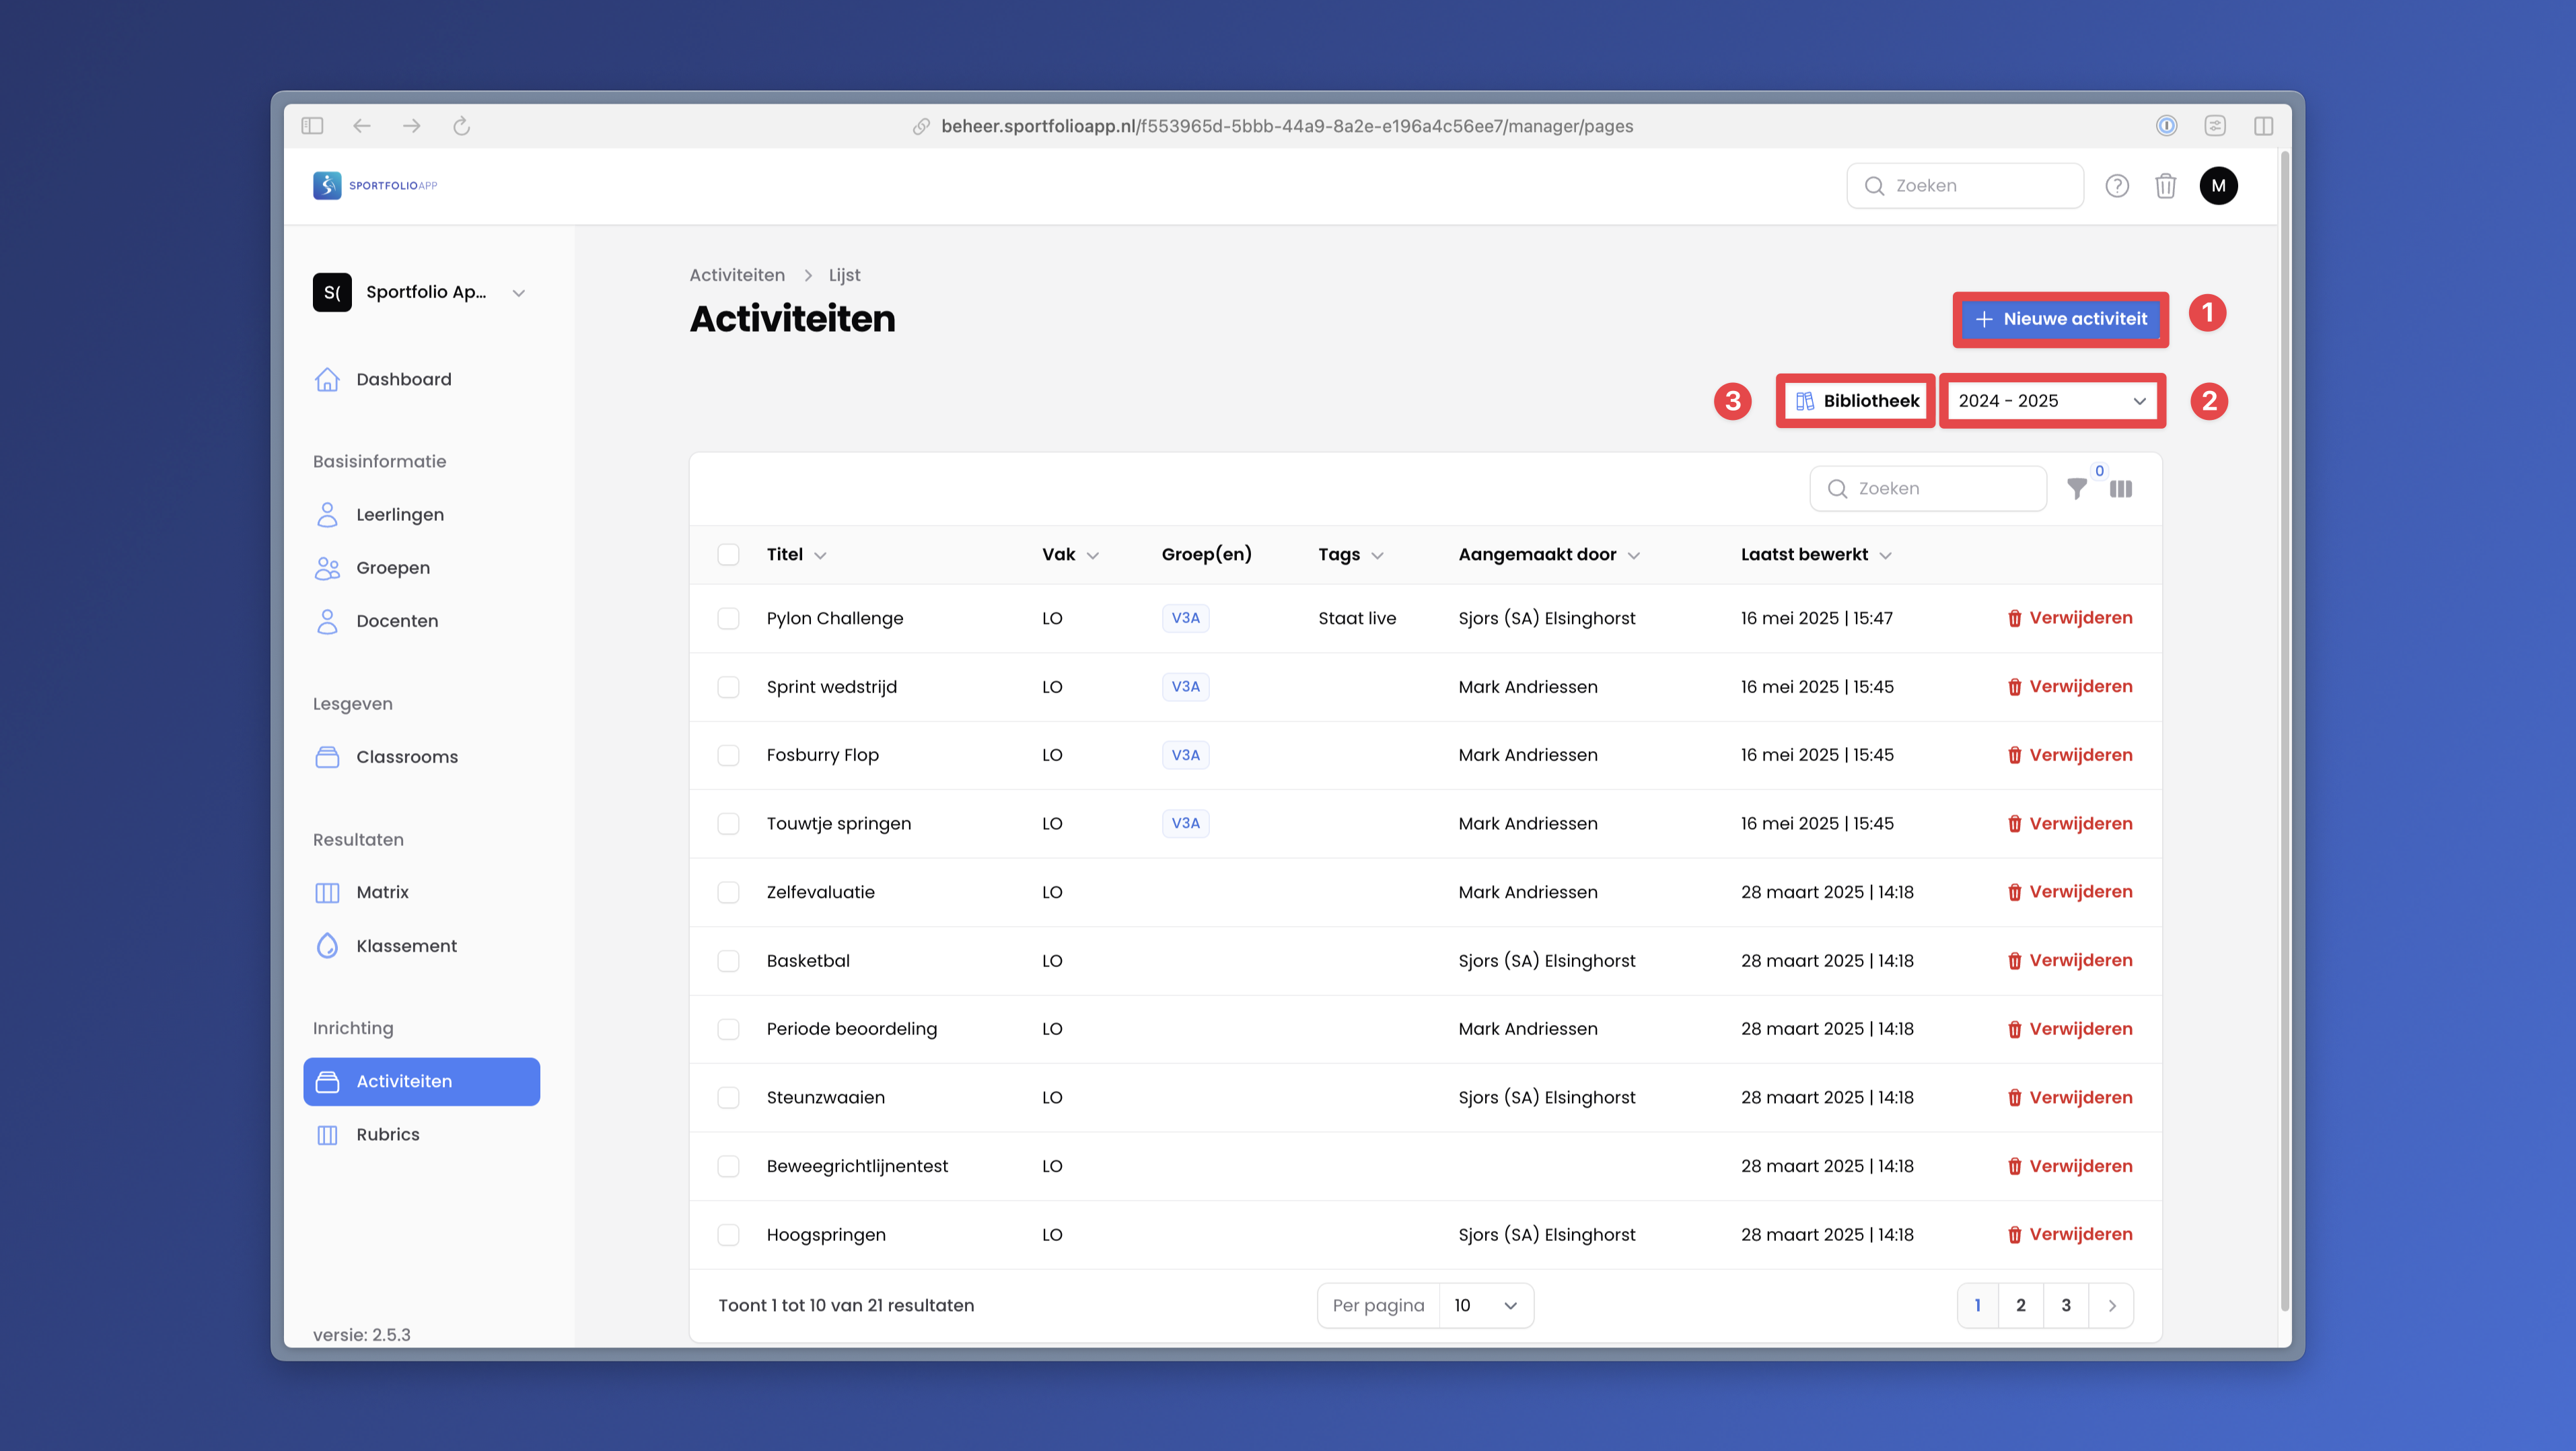Image resolution: width=2576 pixels, height=1451 pixels.
Task: Select Activiteiten in sidebar
Action: tap(422, 1082)
